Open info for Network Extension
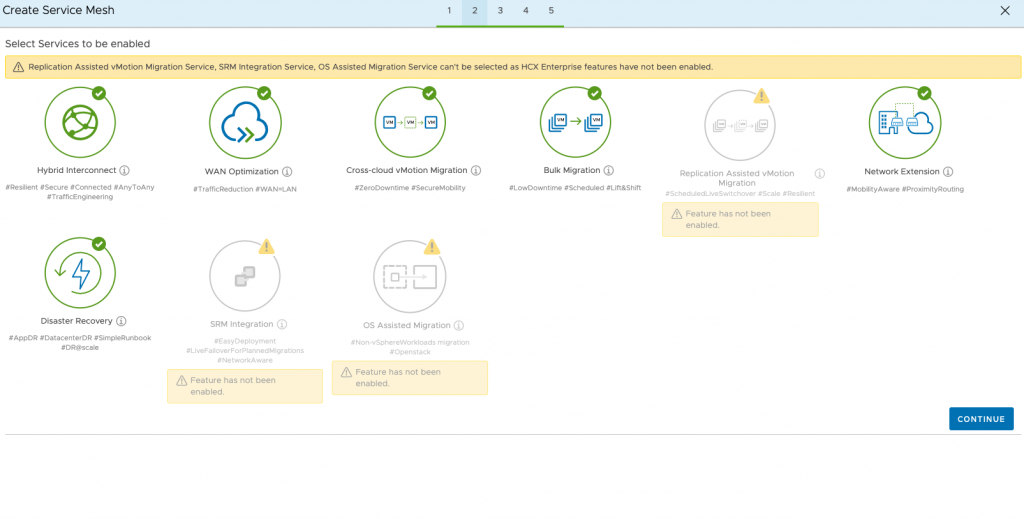Screen dimensions: 1024x519 (948, 172)
